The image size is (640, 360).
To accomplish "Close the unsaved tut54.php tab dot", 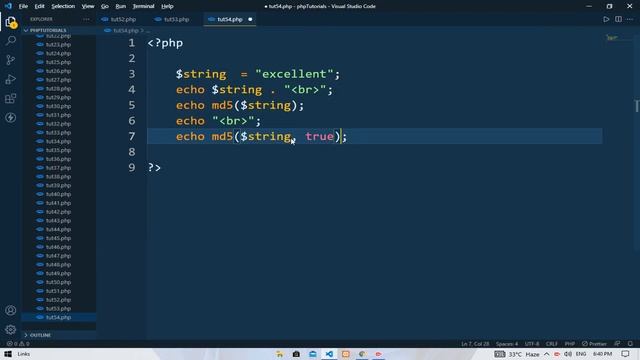I will pyautogui.click(x=250, y=19).
